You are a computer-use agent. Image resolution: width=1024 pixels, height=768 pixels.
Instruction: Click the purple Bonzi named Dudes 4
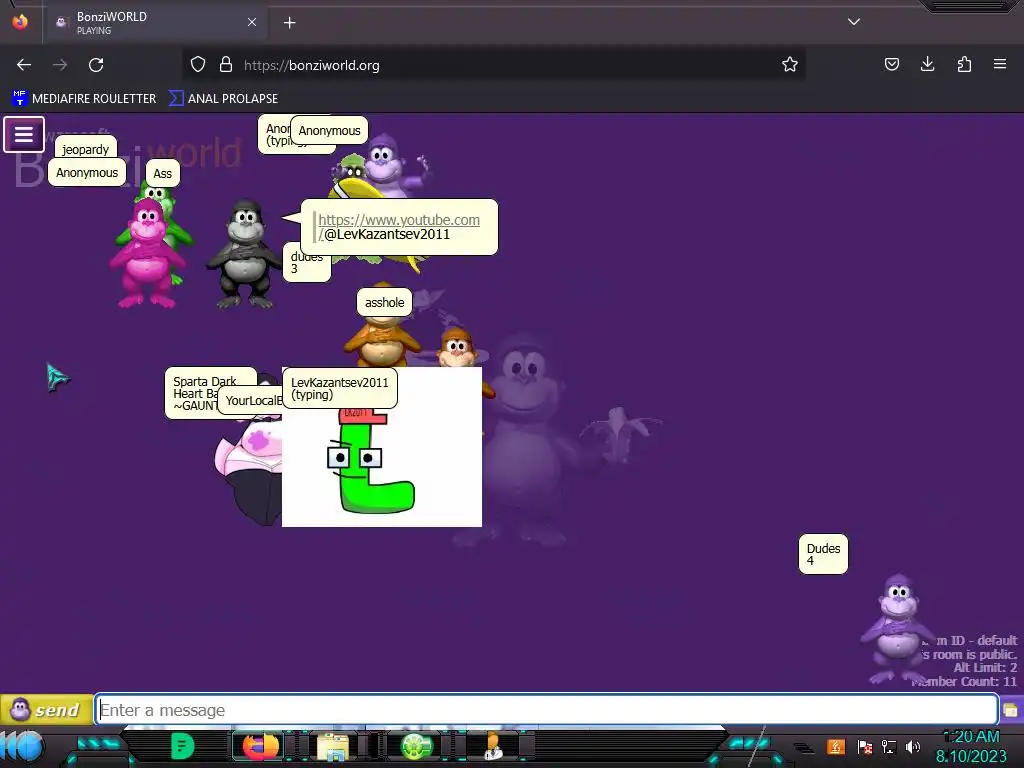(898, 628)
